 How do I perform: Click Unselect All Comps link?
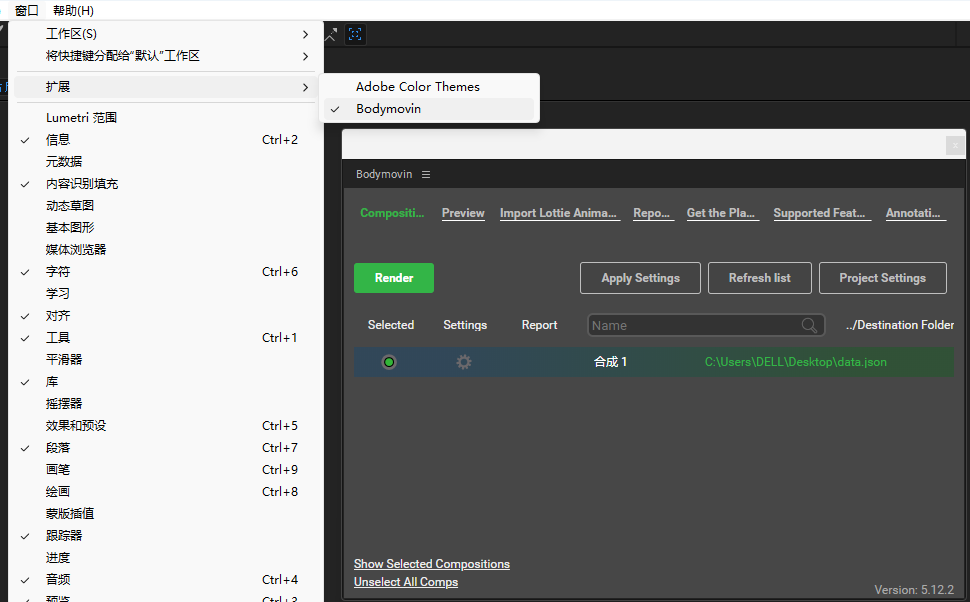point(406,582)
